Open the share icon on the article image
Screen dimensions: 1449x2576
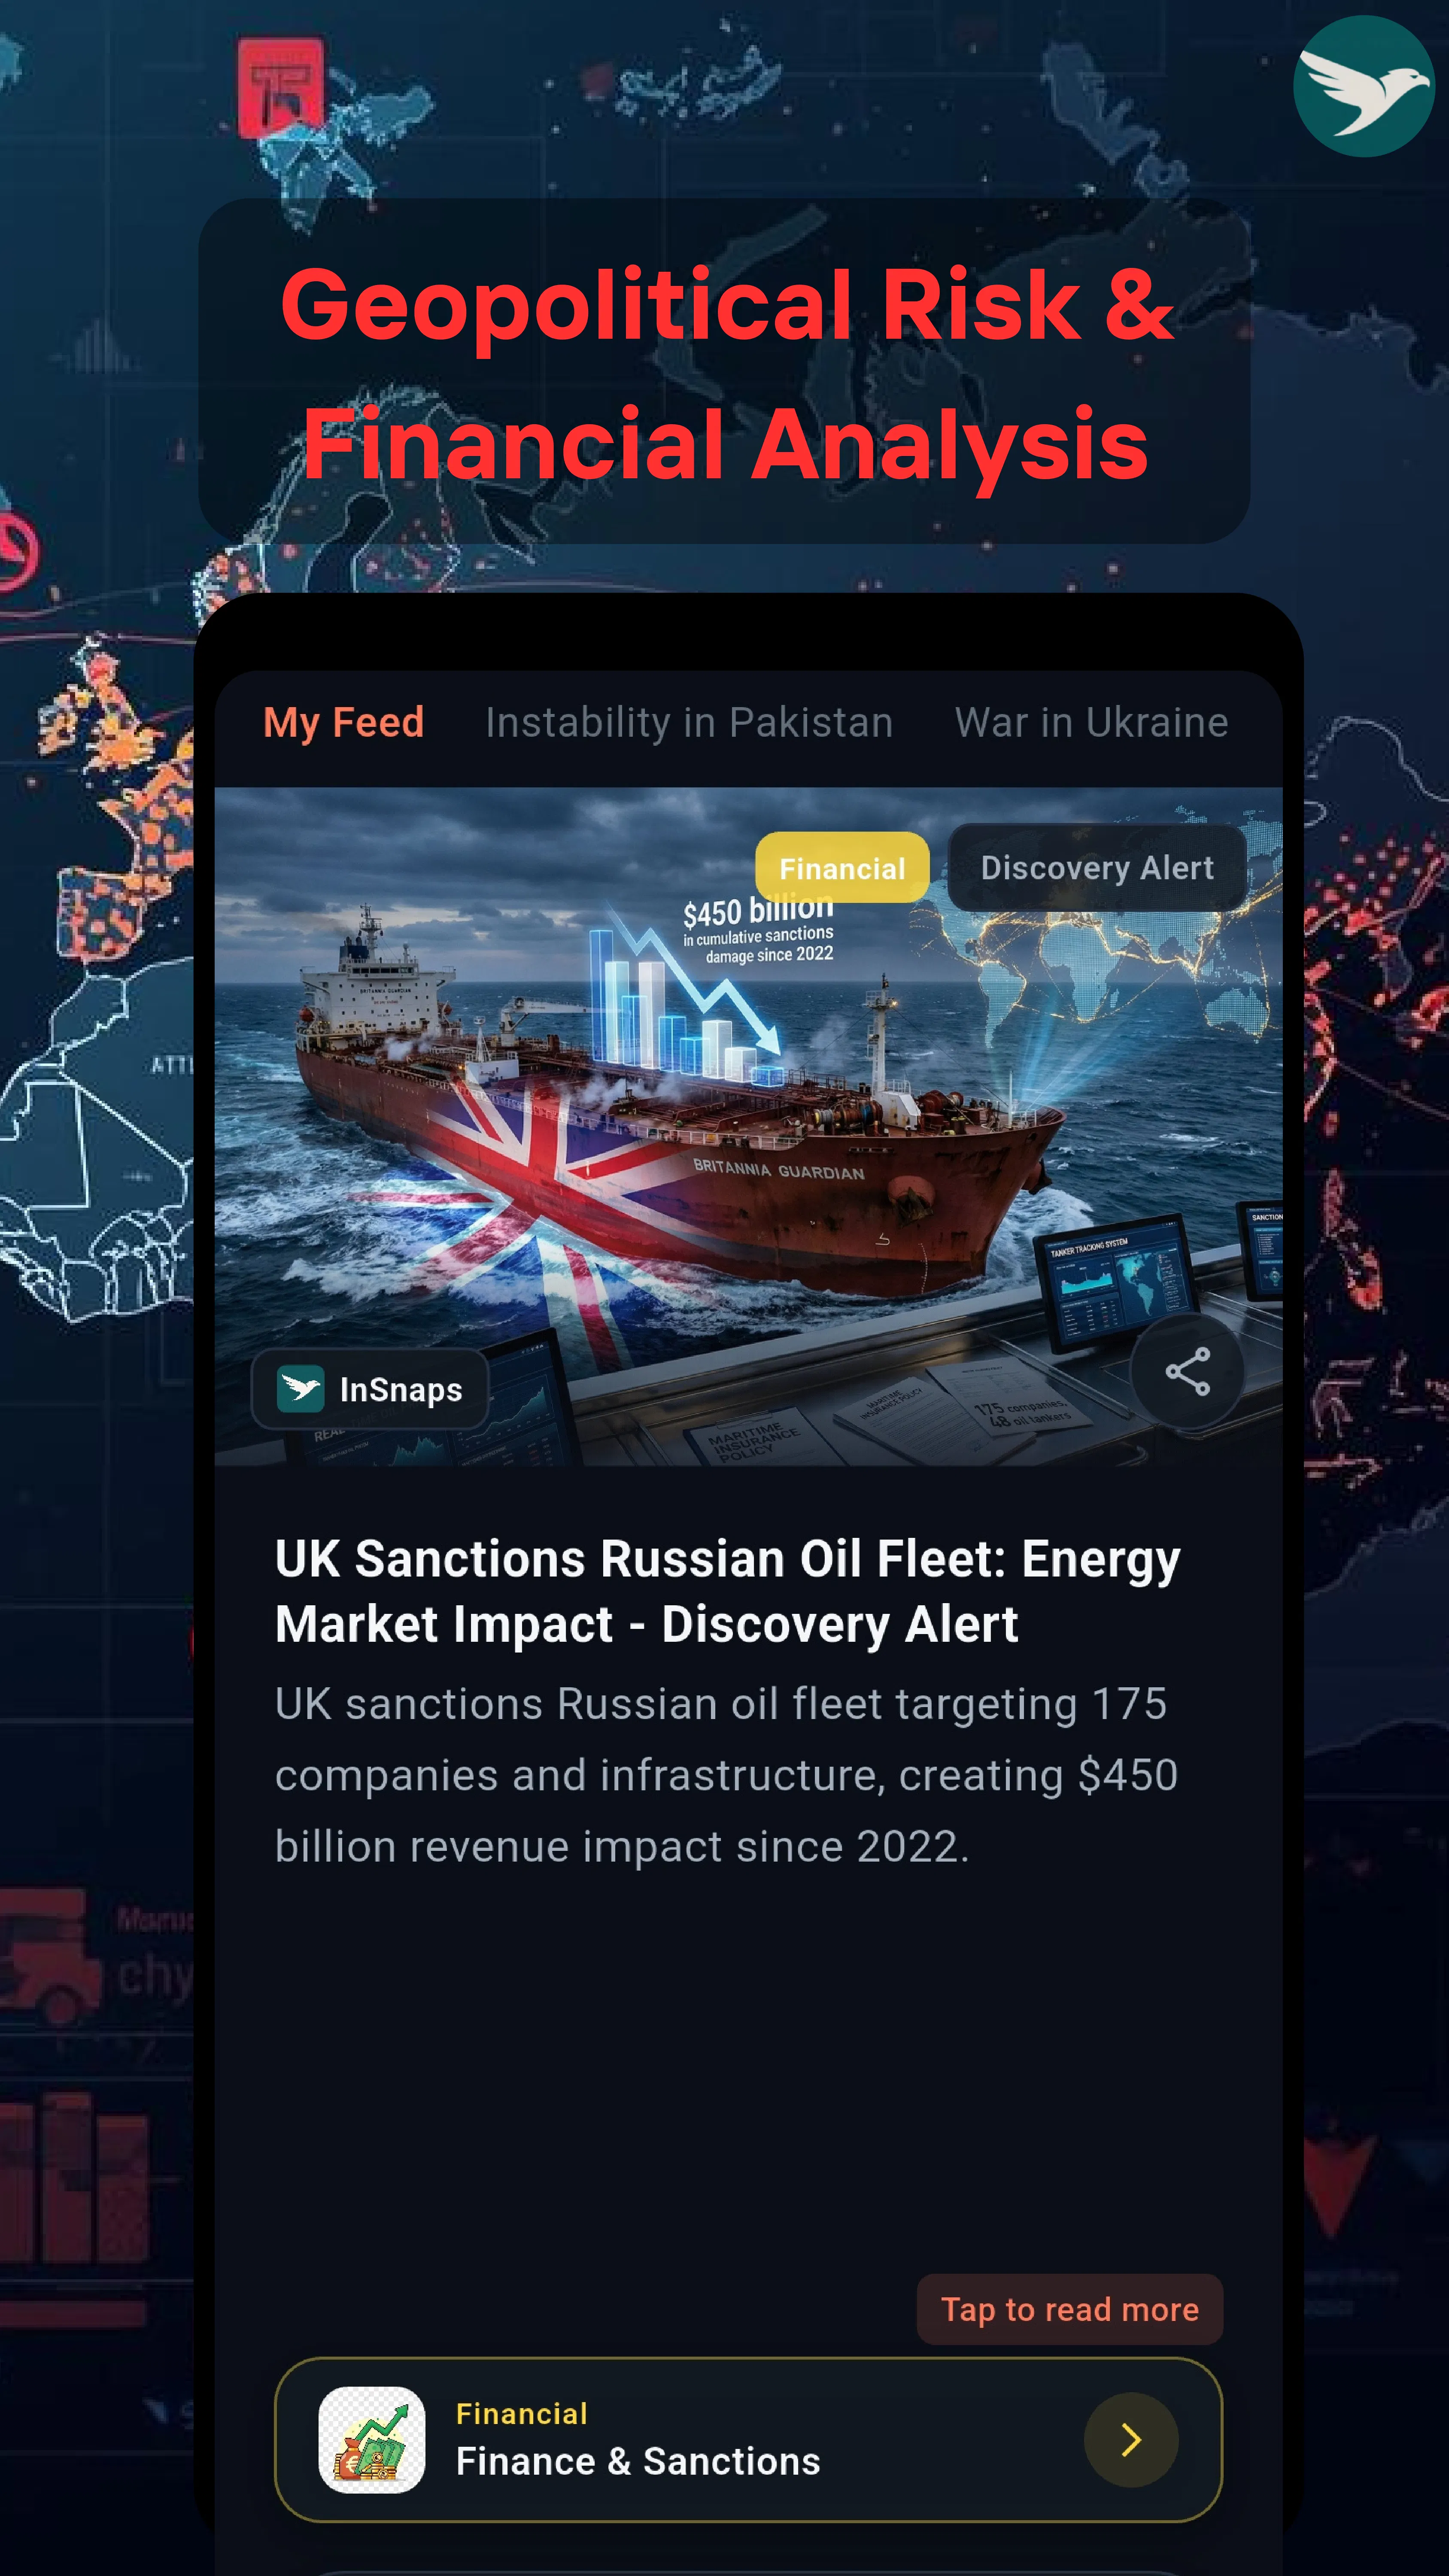coord(1187,1371)
